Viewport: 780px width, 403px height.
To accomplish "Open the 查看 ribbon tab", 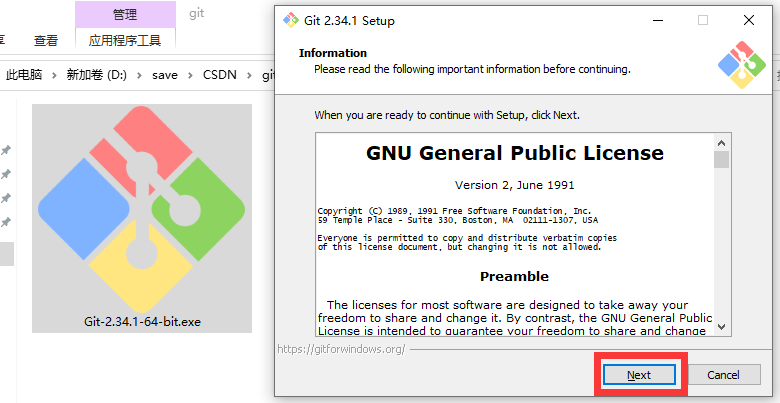I will click(x=46, y=40).
